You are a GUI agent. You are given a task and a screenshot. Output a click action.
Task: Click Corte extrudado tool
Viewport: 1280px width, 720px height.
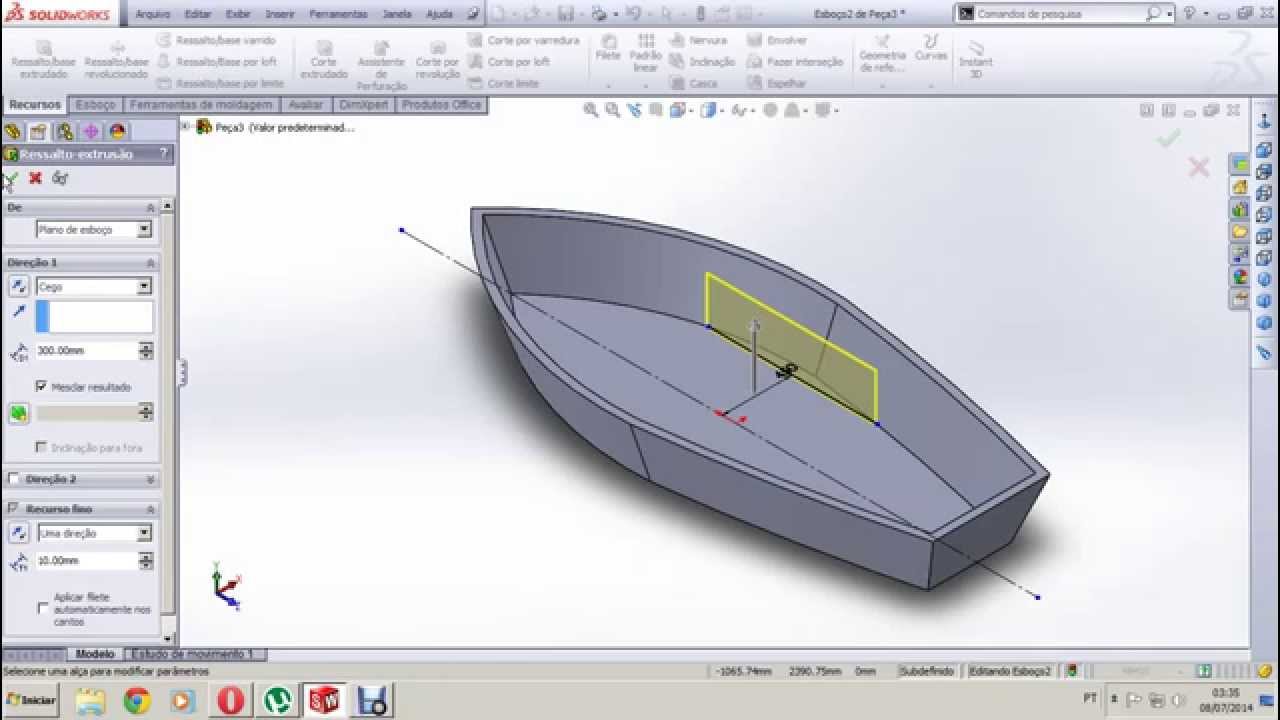point(324,60)
